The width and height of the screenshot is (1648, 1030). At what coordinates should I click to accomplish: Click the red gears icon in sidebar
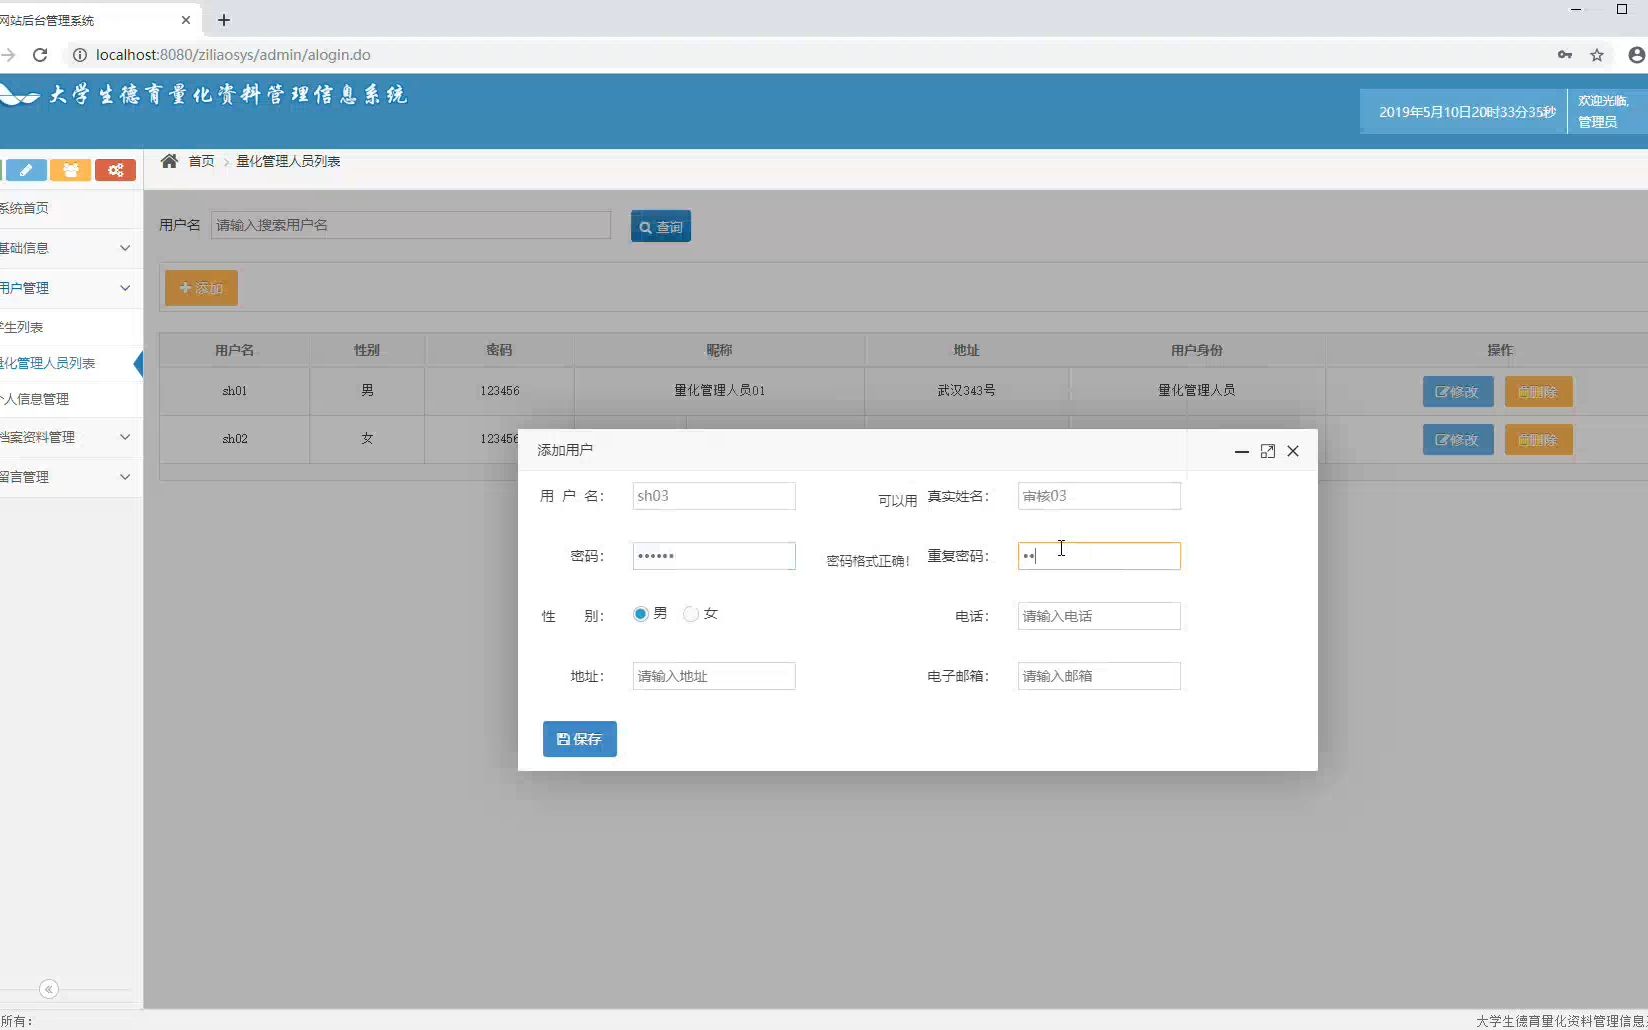[115, 170]
